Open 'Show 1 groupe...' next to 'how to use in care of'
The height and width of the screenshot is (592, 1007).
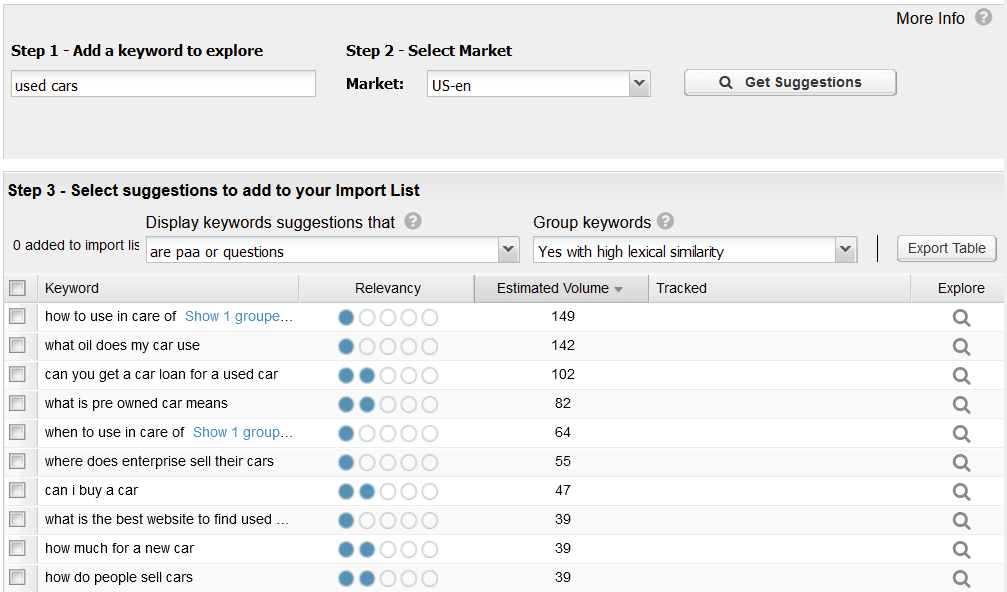[239, 316]
